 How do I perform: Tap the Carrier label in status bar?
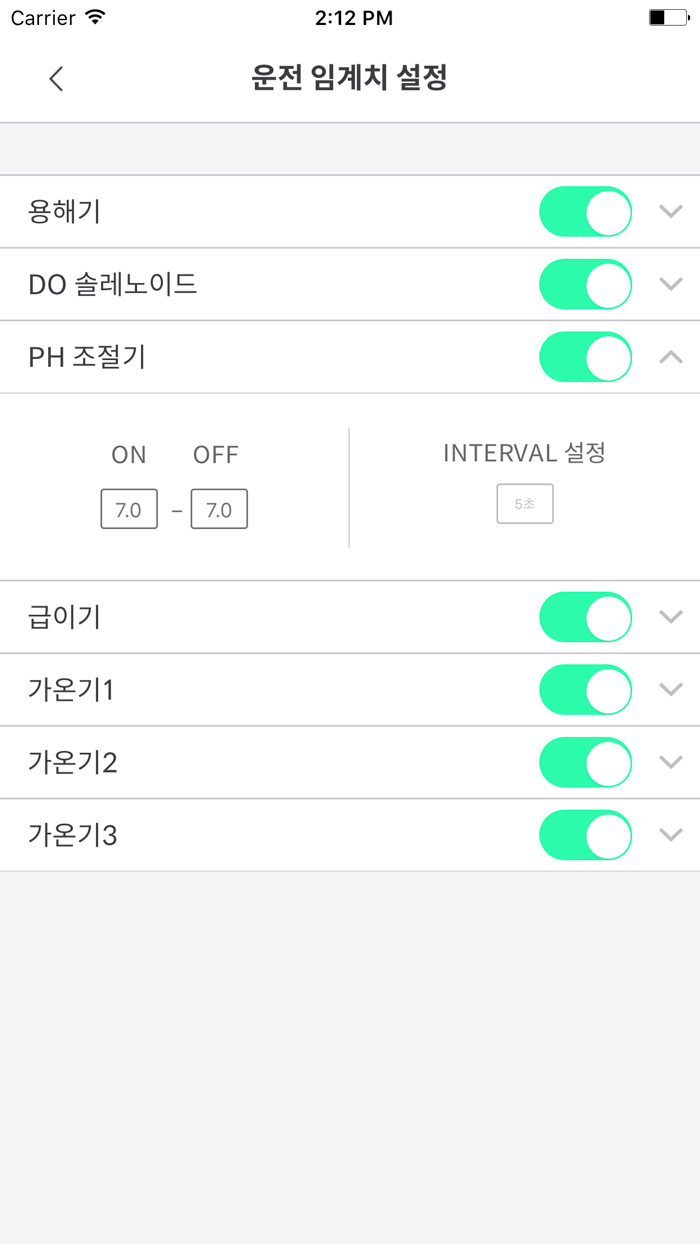click(40, 17)
